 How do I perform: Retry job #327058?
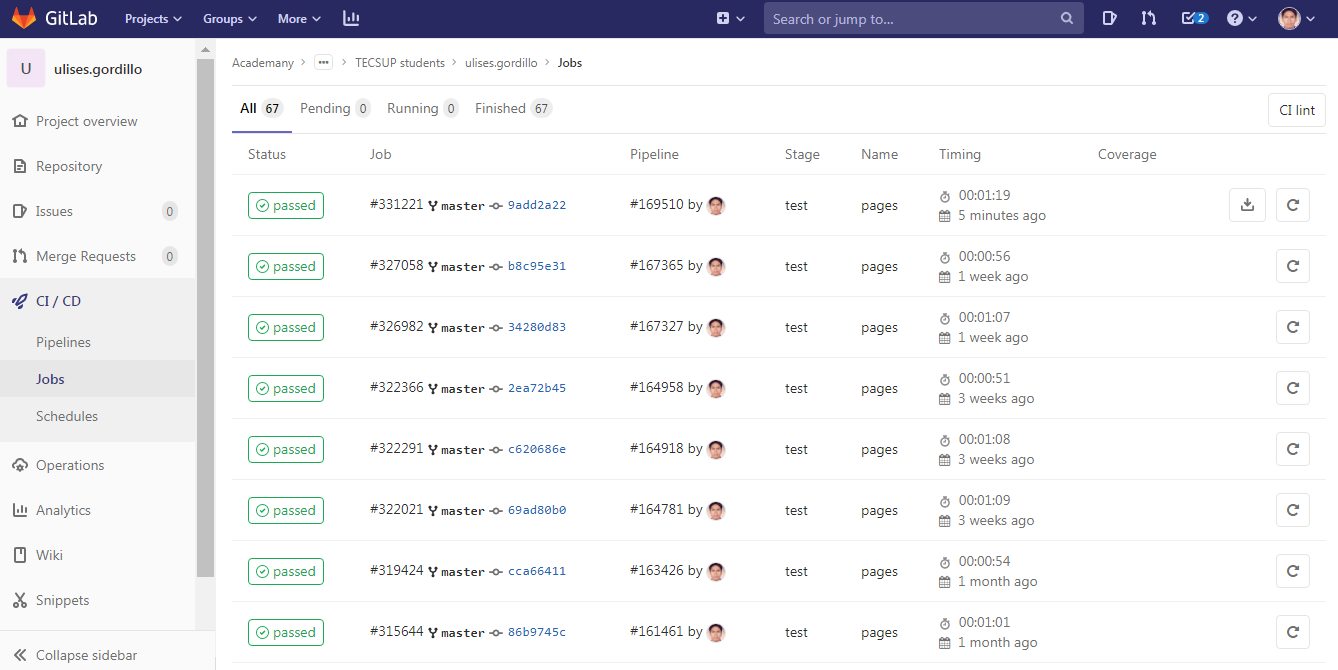1293,266
